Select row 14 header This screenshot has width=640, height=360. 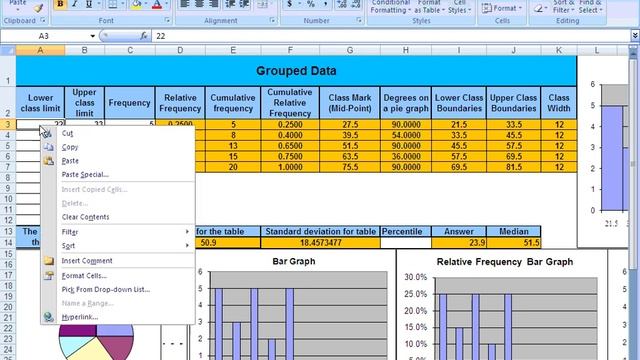tap(8, 242)
